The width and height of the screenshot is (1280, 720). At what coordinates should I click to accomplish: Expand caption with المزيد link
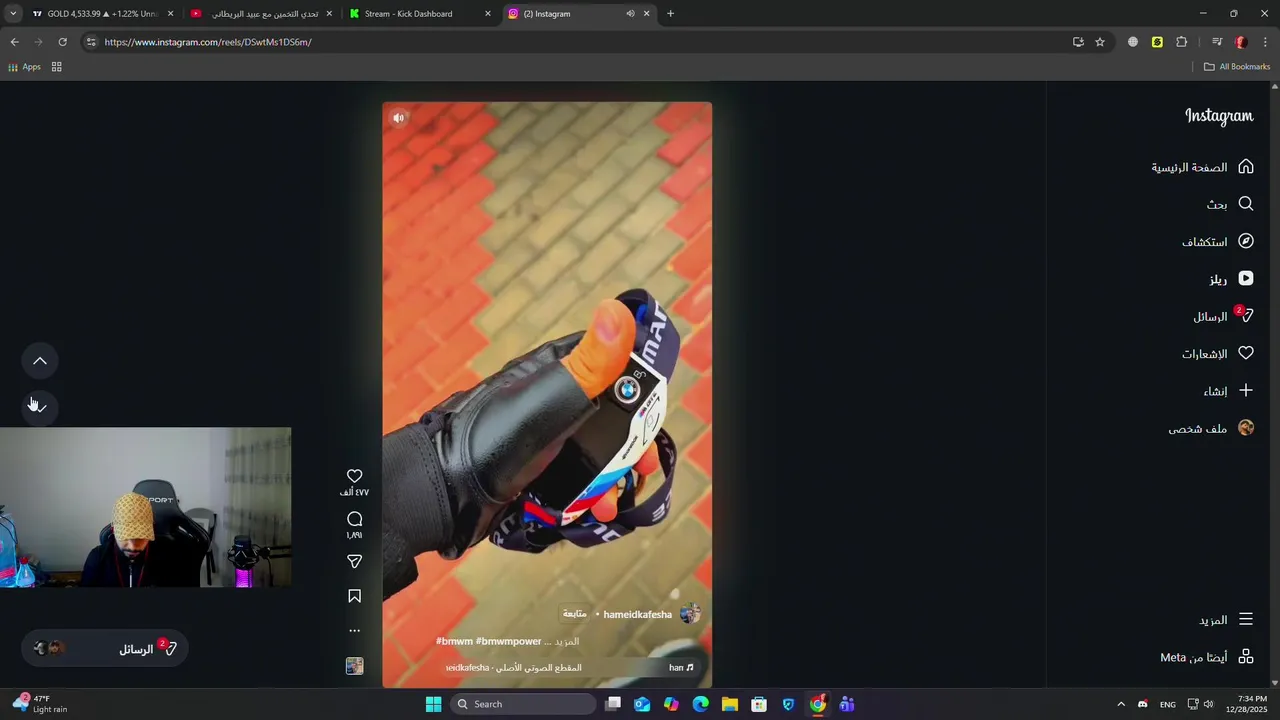568,641
